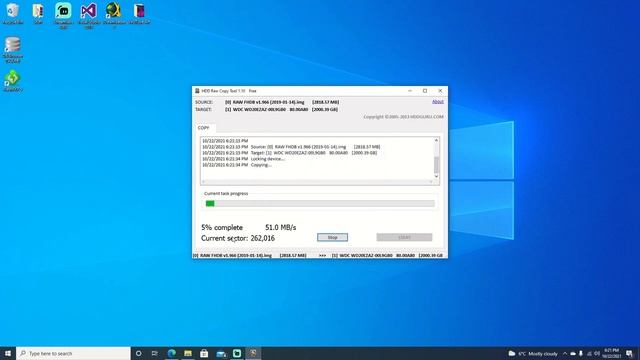
Task: Click the greyed-out START button
Action: coord(404,237)
